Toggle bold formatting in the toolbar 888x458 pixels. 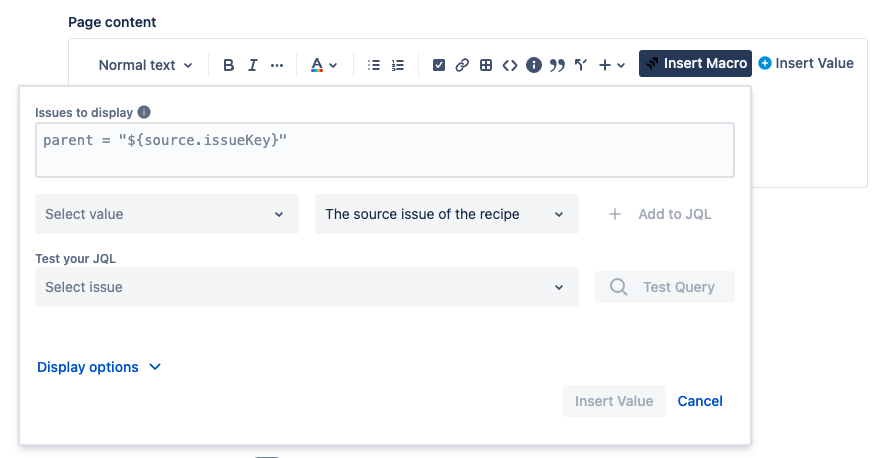[x=229, y=65]
